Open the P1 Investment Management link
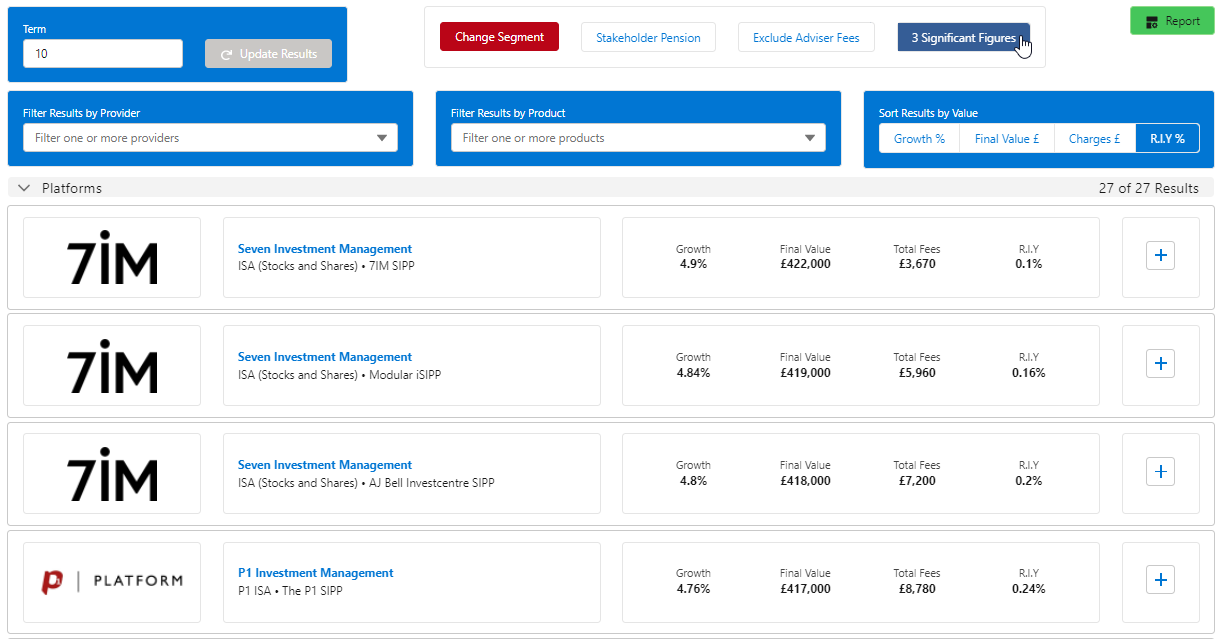Image resolution: width=1221 pixels, height=639 pixels. coord(316,573)
